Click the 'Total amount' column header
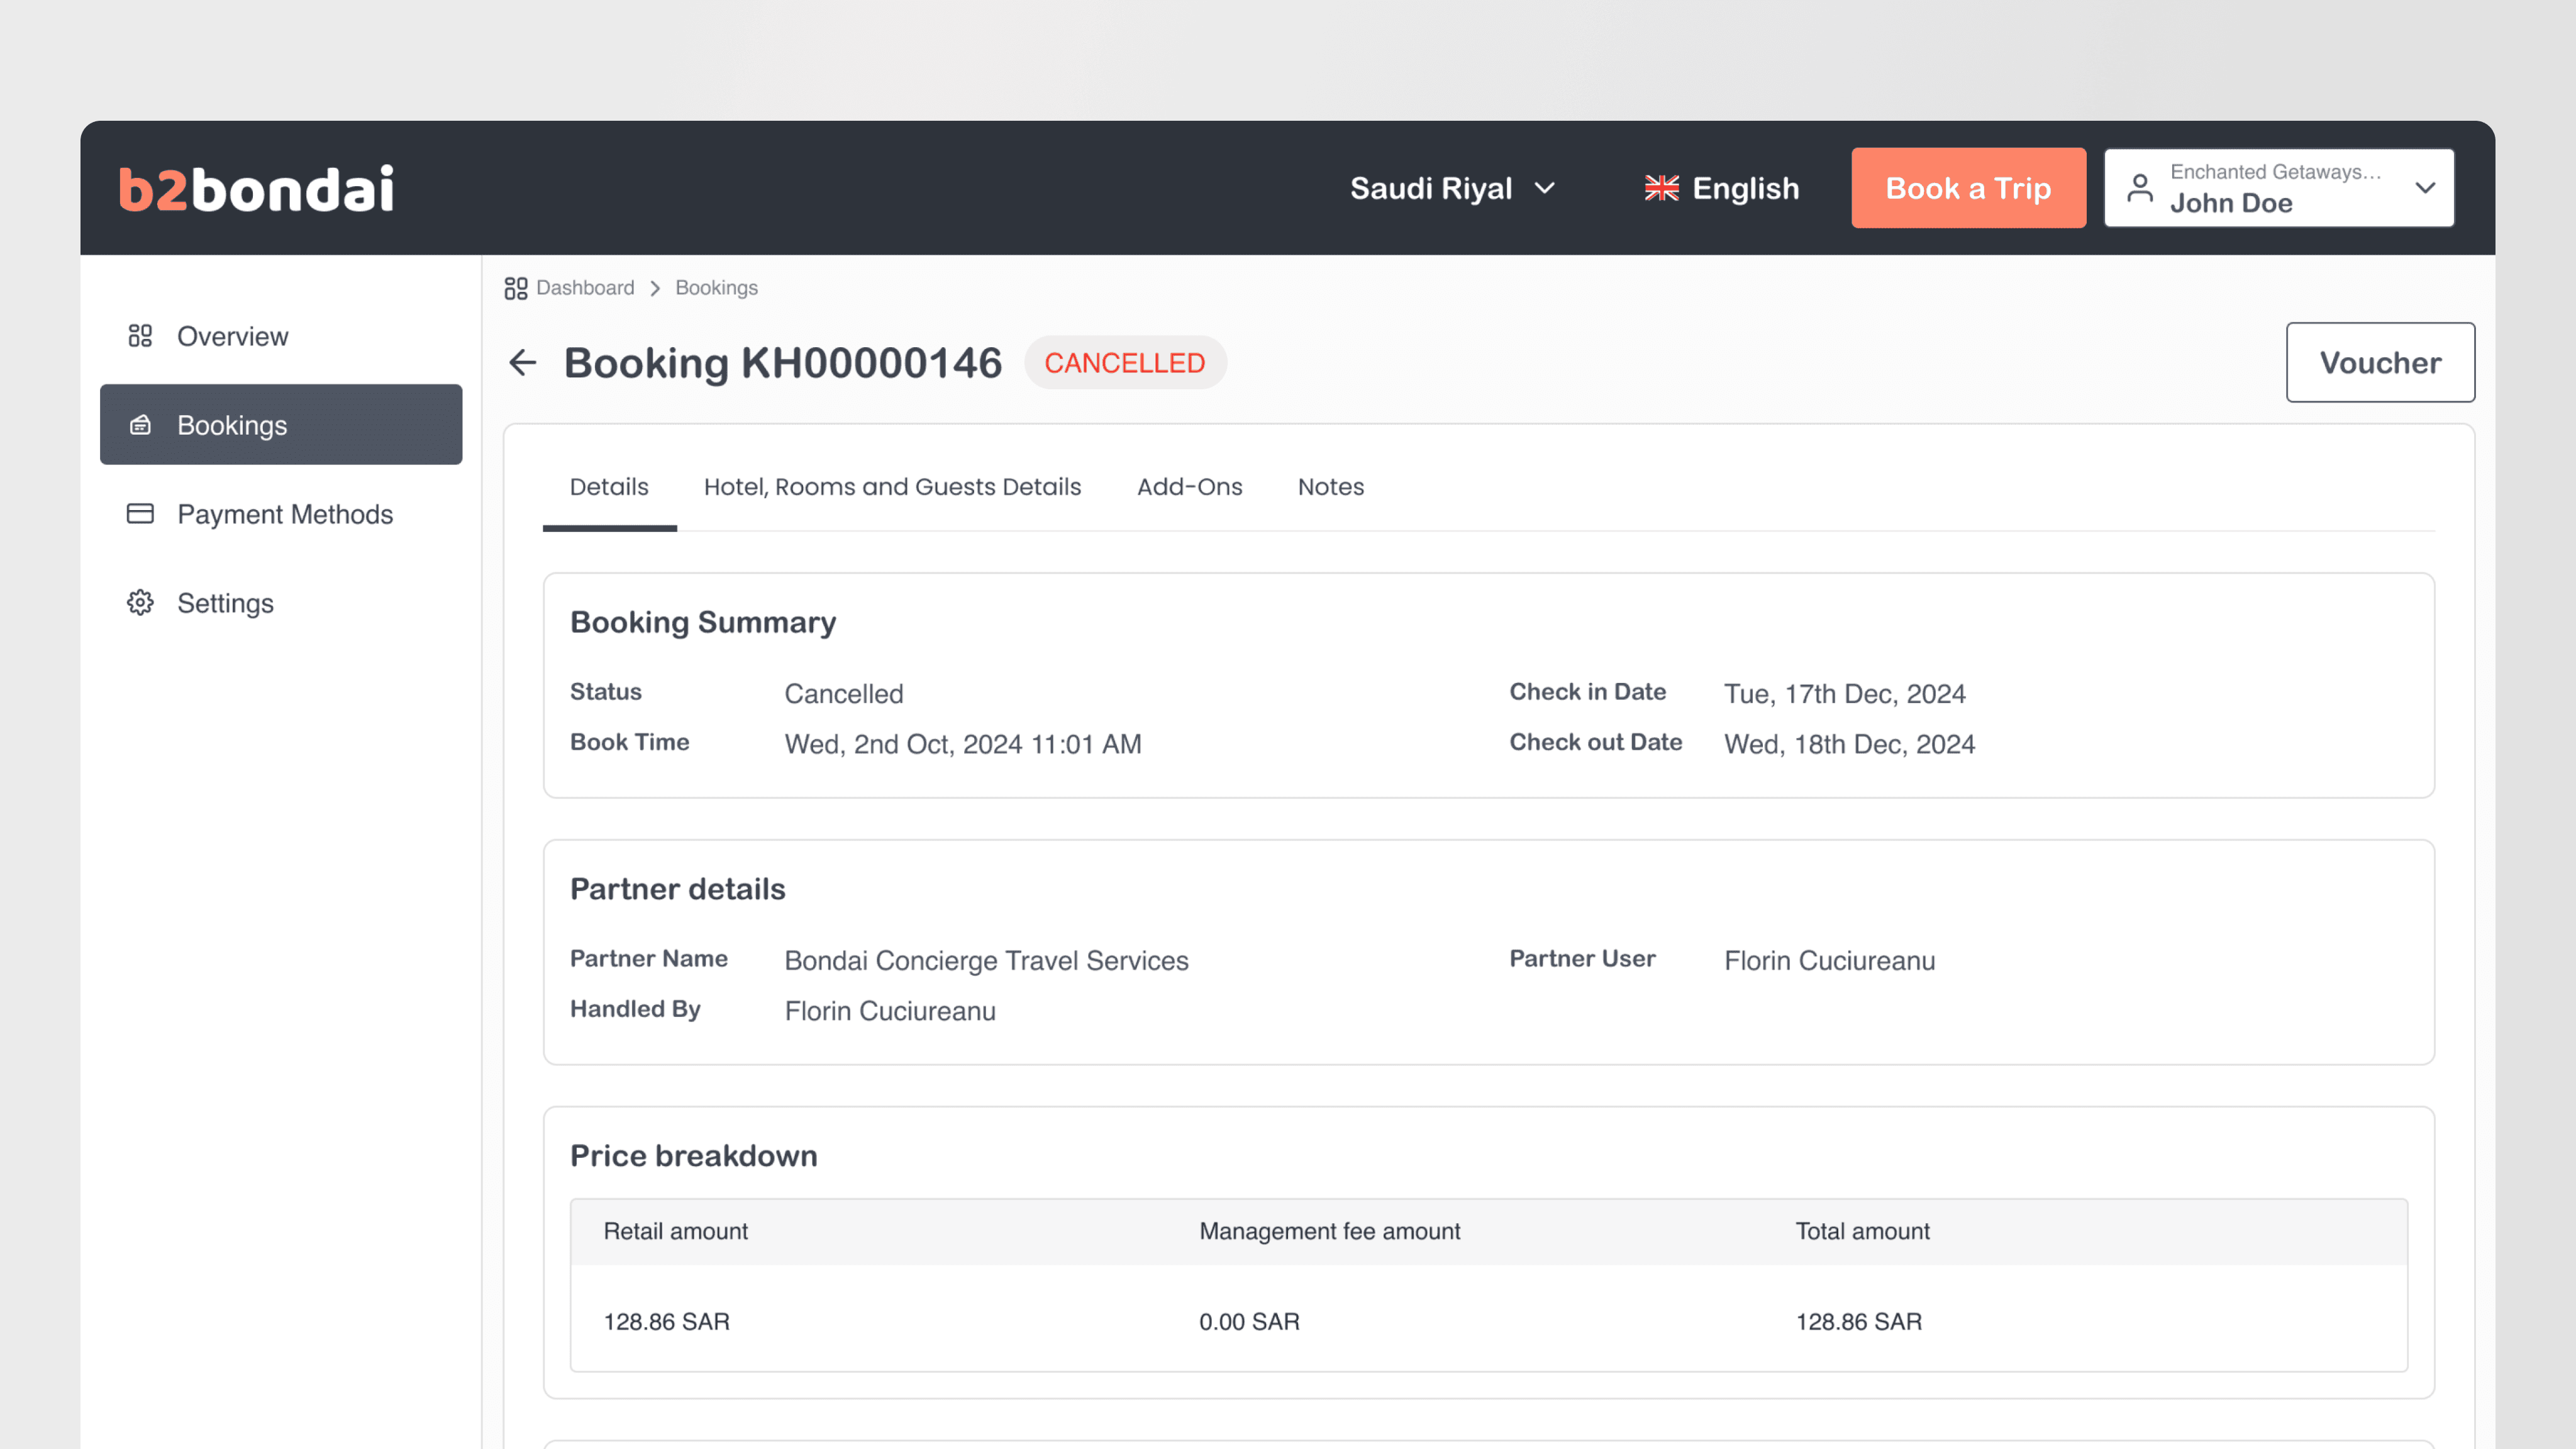 click(1862, 1231)
